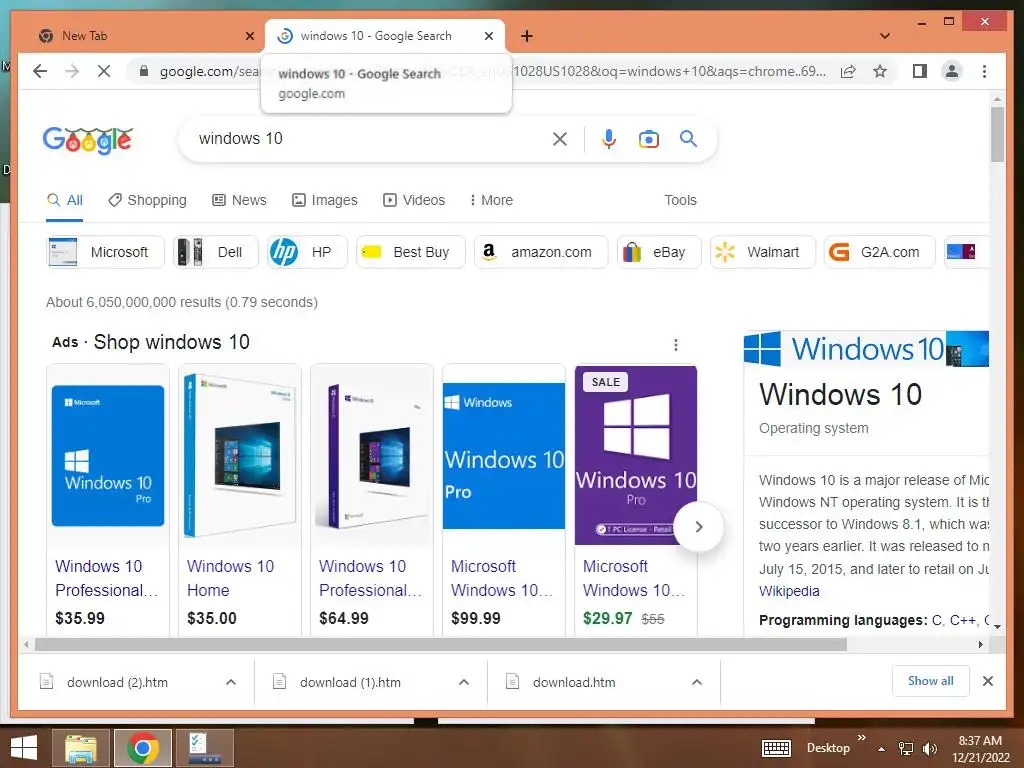Open the touch keyboard from taskbar
This screenshot has width=1024, height=768.
(776, 748)
